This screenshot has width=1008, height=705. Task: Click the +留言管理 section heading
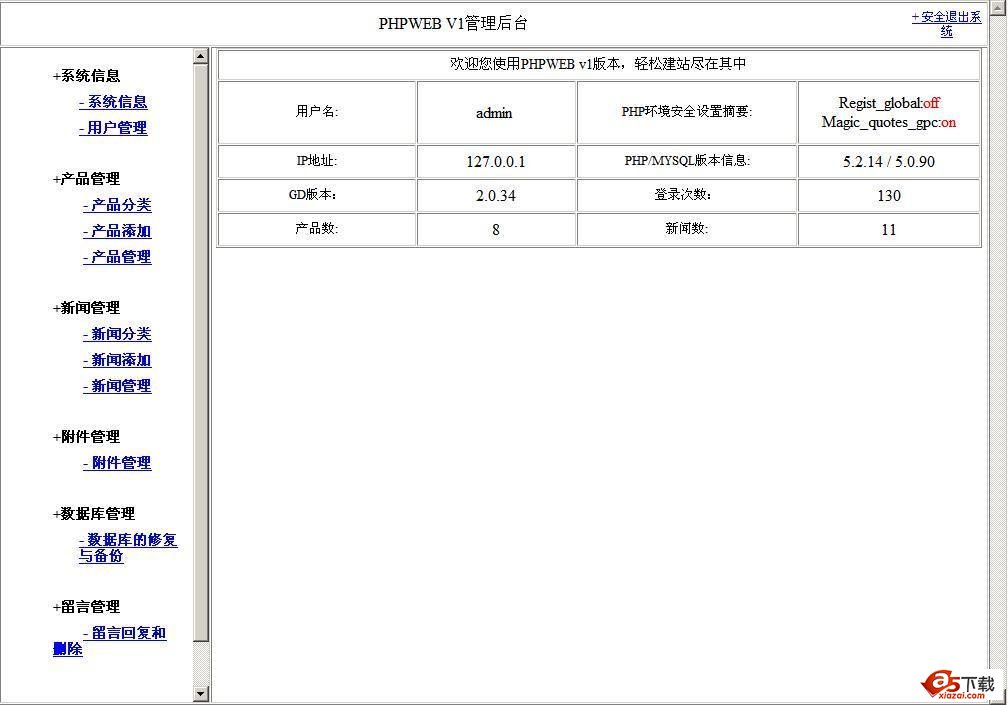pos(86,607)
